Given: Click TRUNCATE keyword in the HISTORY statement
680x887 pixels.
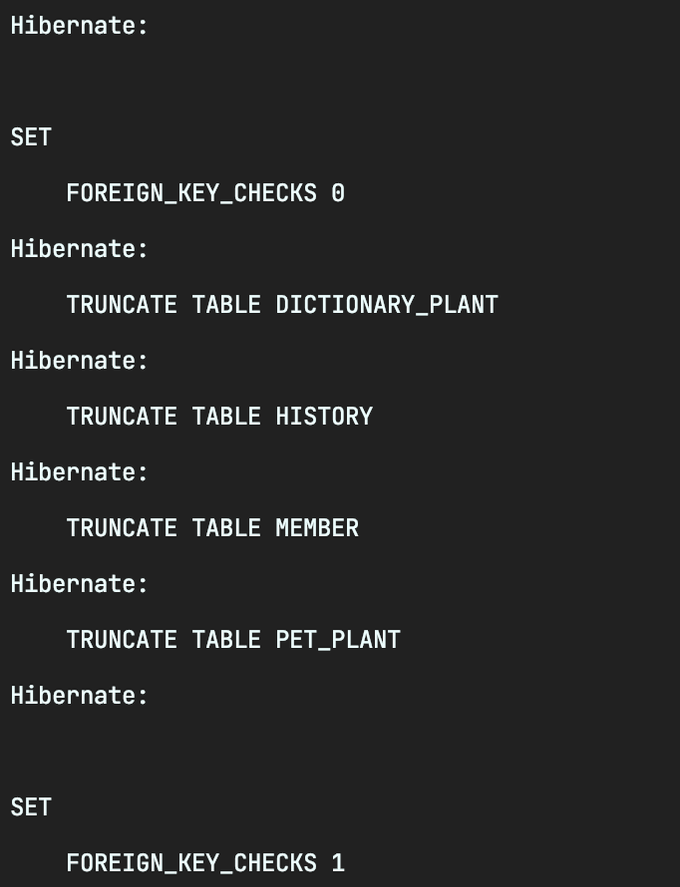Looking at the screenshot, I should 121,416.
